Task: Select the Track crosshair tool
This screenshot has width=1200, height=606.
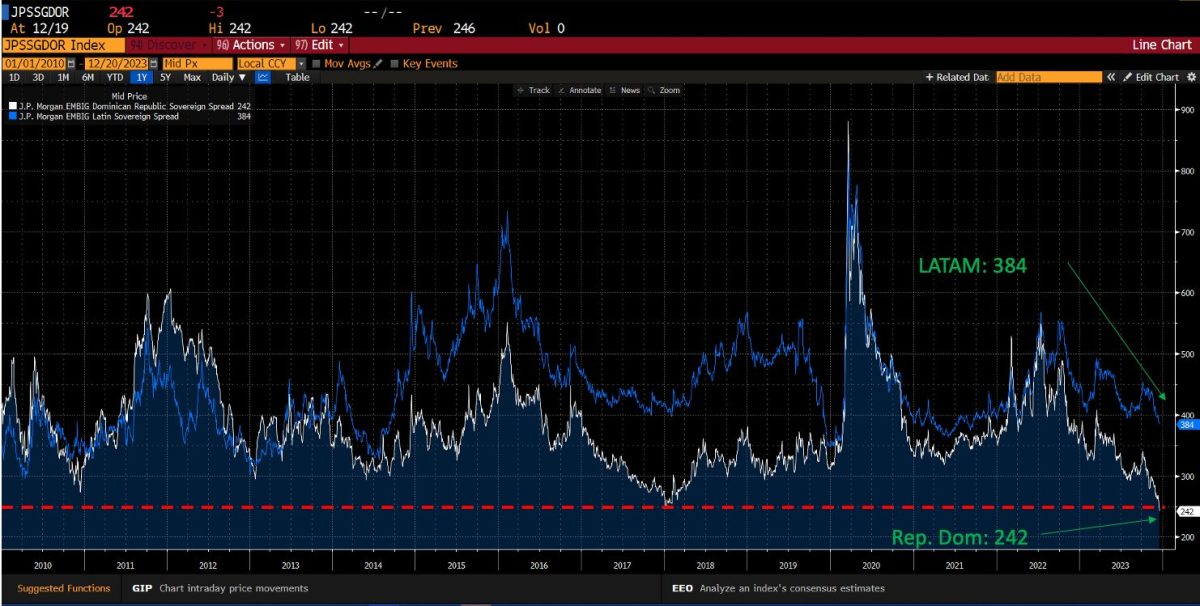Action: coord(533,90)
